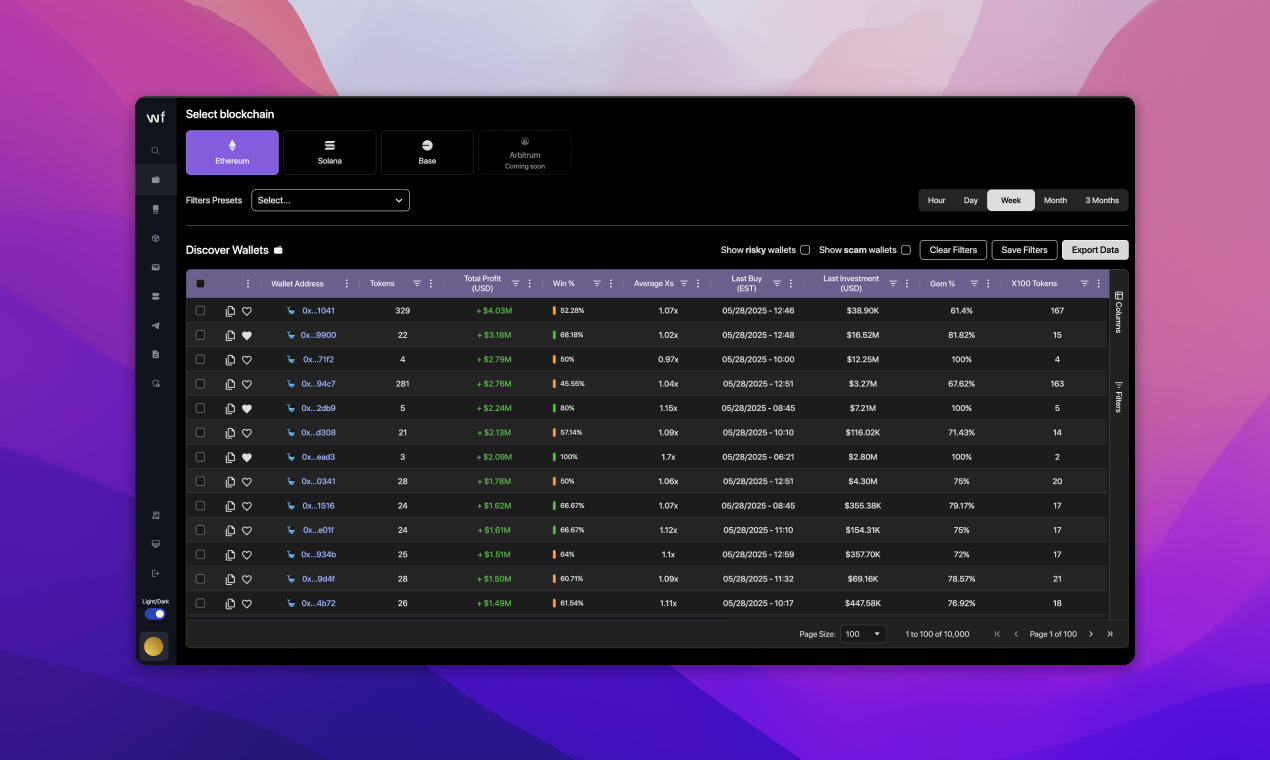Open Wallet Address column menu dots
The width and height of the screenshot is (1270, 760).
347,284
